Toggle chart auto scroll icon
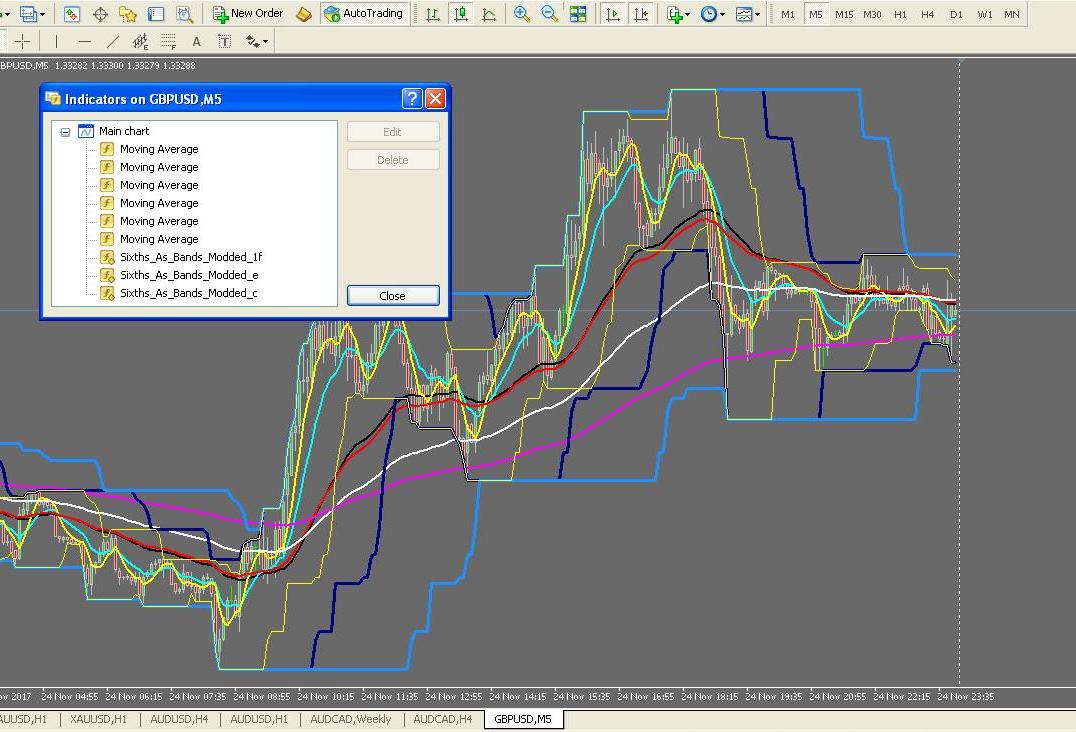This screenshot has height=732, width=1076. [x=613, y=14]
